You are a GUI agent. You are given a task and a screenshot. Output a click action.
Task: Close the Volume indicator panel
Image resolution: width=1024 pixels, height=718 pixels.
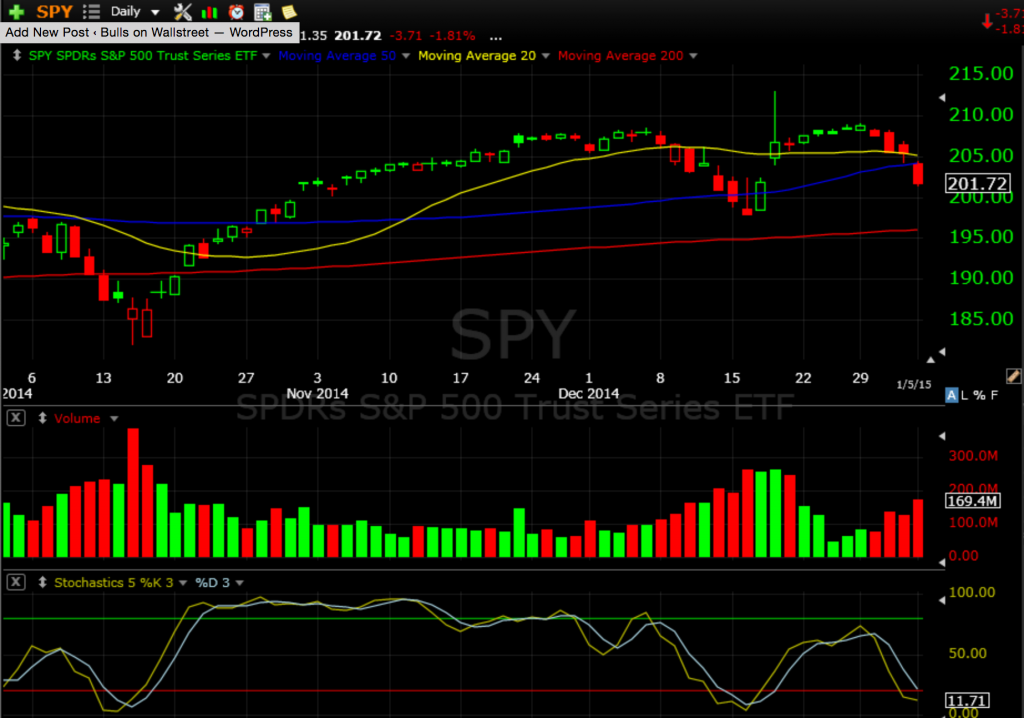click(x=16, y=418)
